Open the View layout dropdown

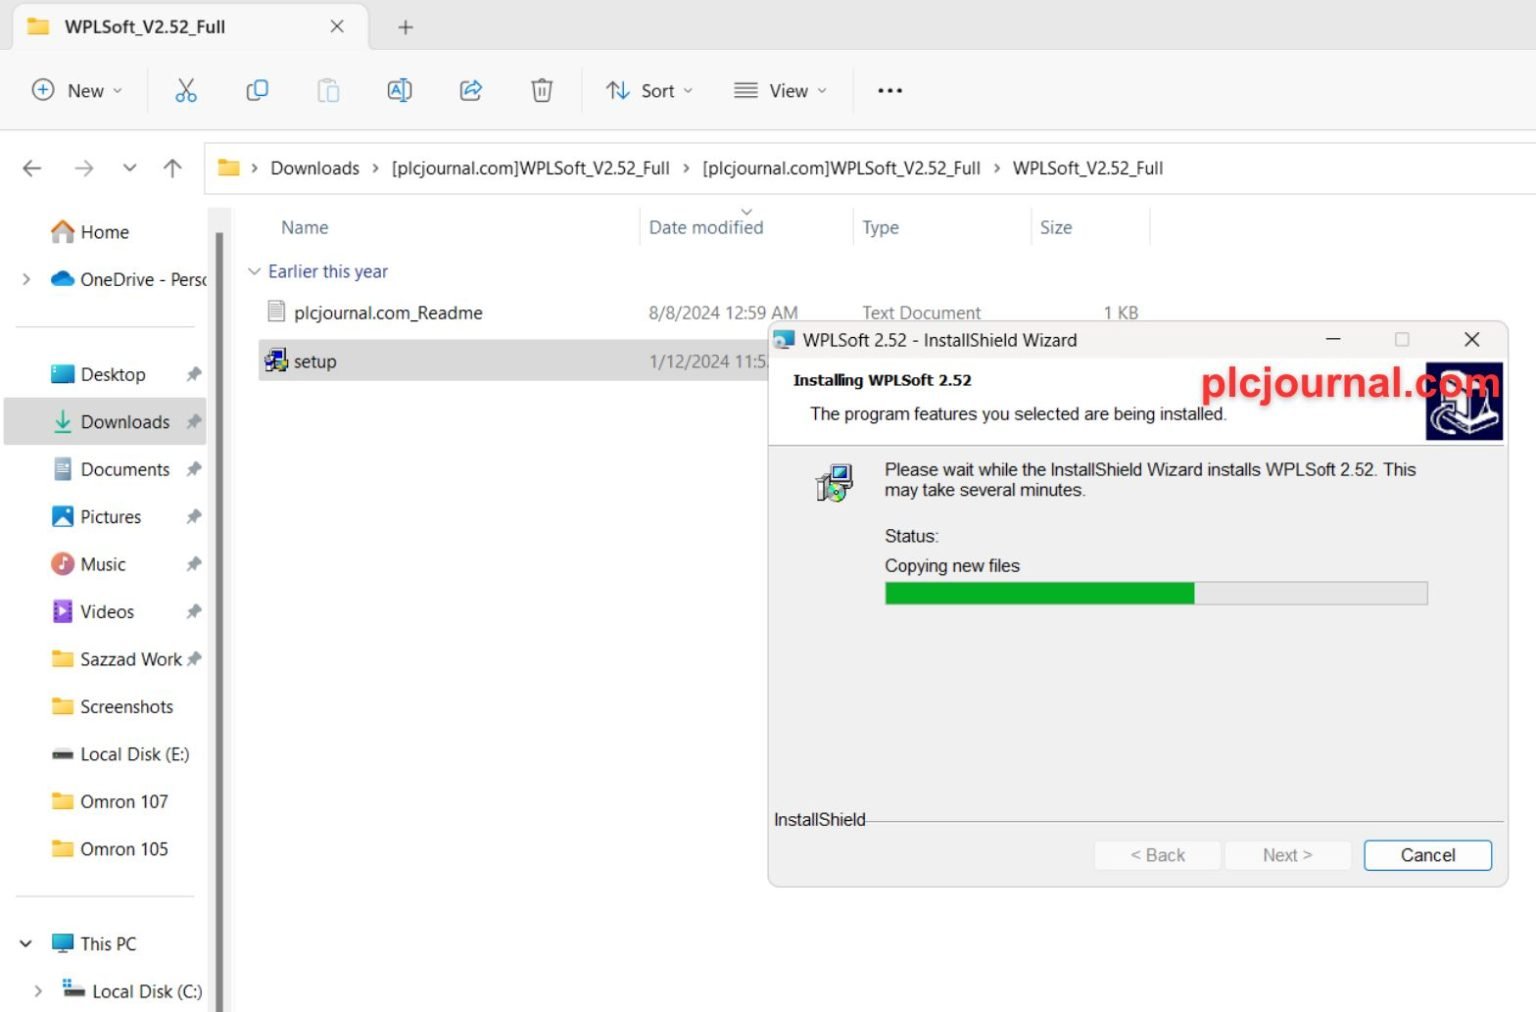pos(781,91)
